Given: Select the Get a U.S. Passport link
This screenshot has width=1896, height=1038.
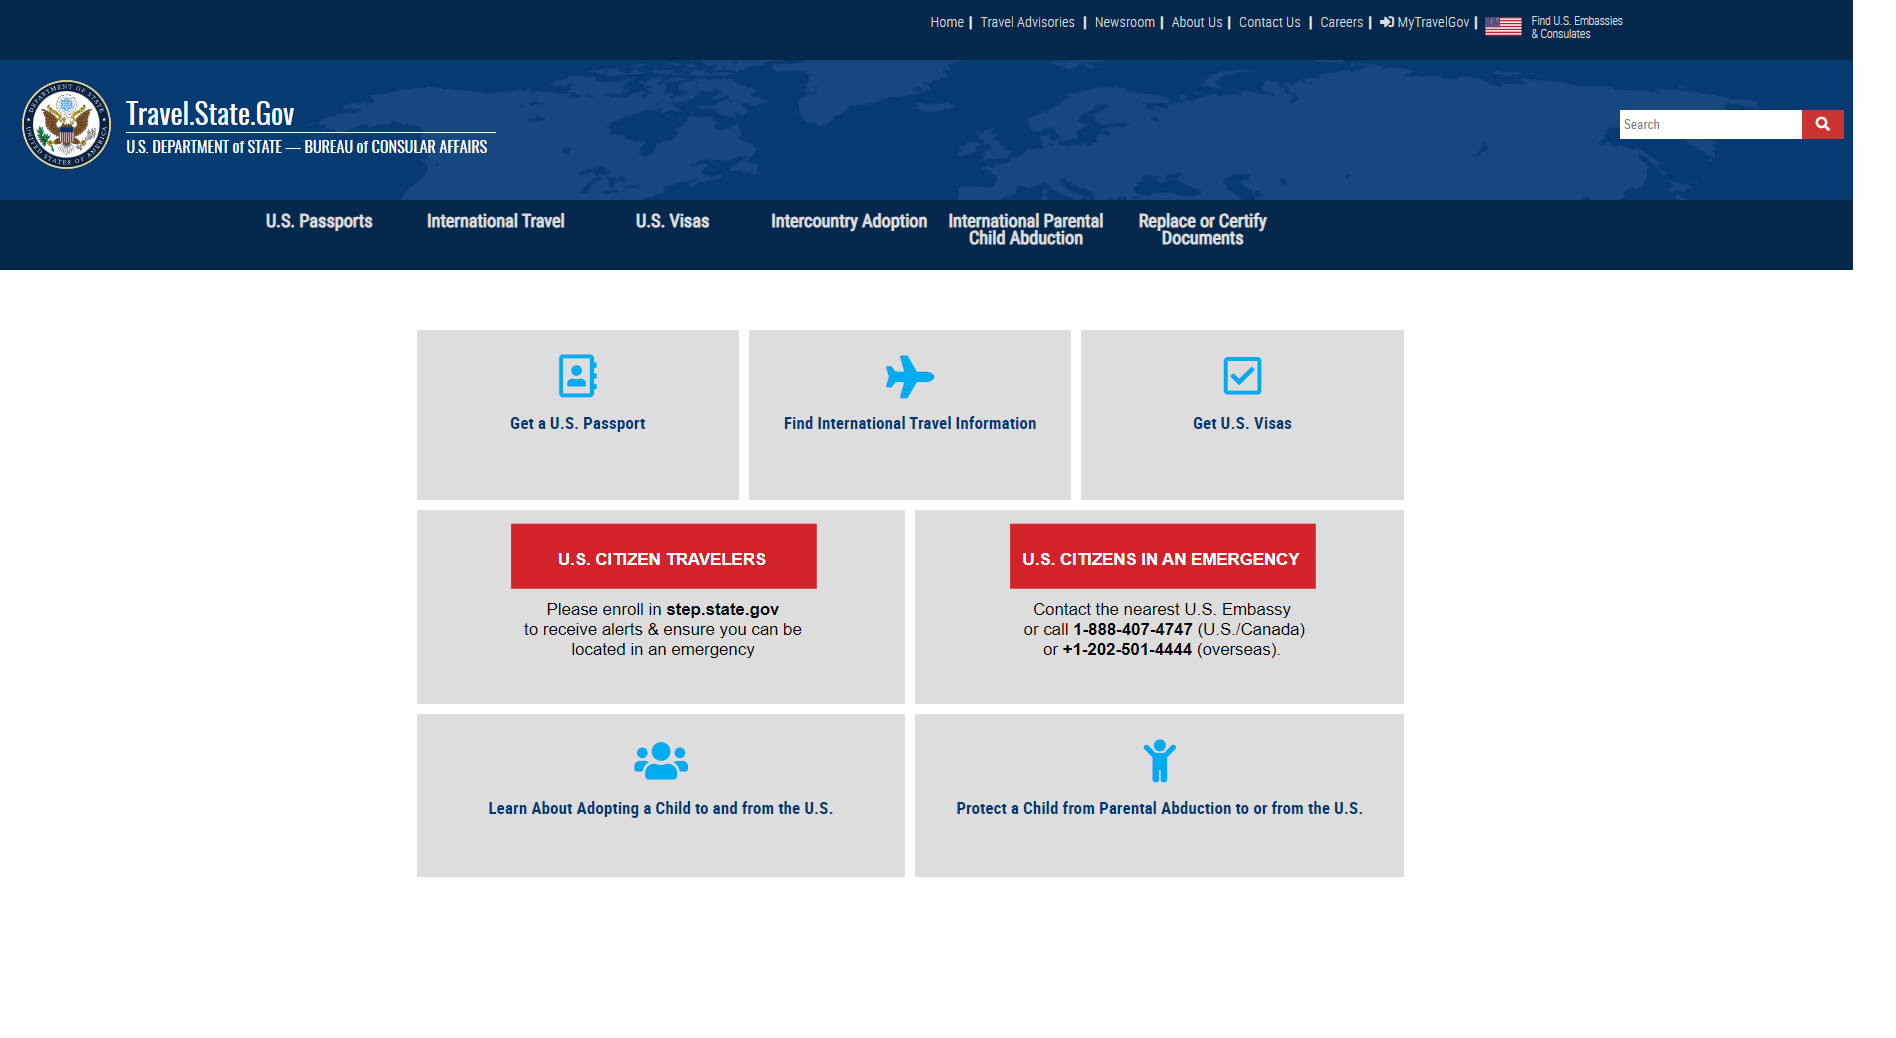Looking at the screenshot, I should [x=578, y=423].
